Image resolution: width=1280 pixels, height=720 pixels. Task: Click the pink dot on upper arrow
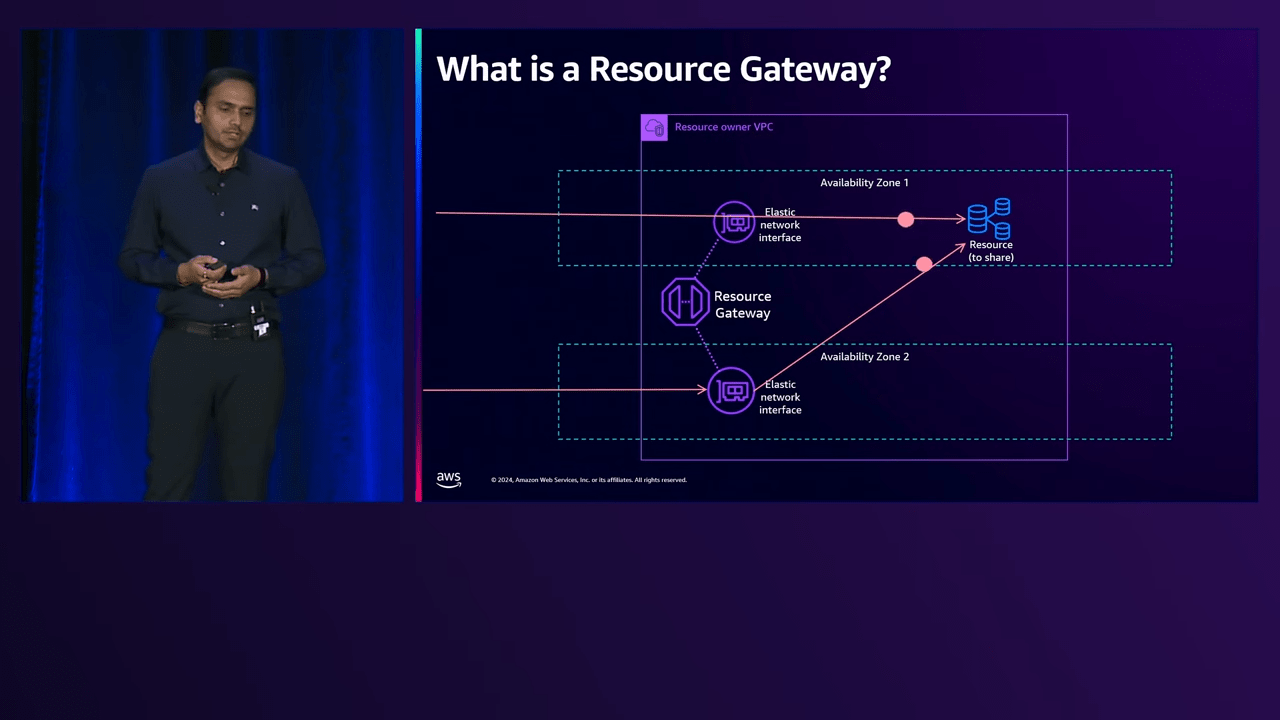click(906, 219)
